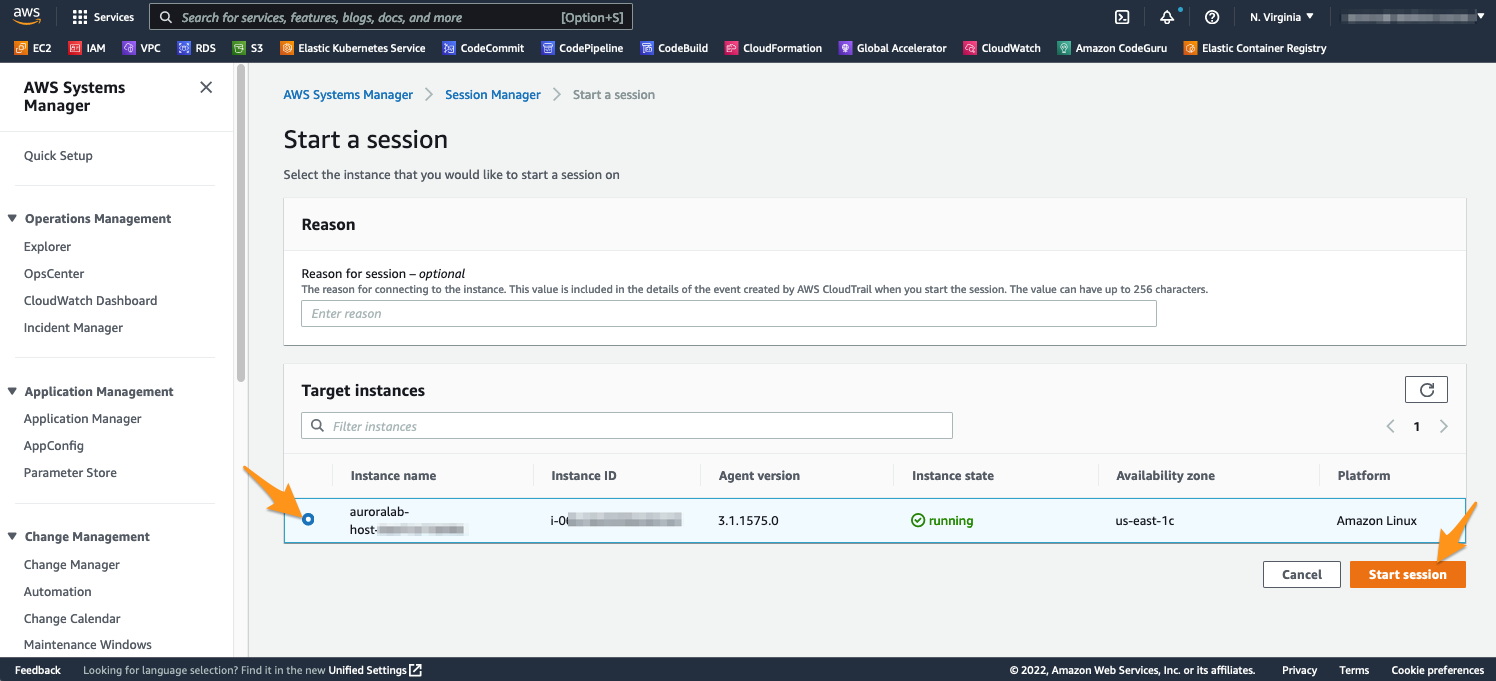Open Change Calendar

tap(72, 619)
